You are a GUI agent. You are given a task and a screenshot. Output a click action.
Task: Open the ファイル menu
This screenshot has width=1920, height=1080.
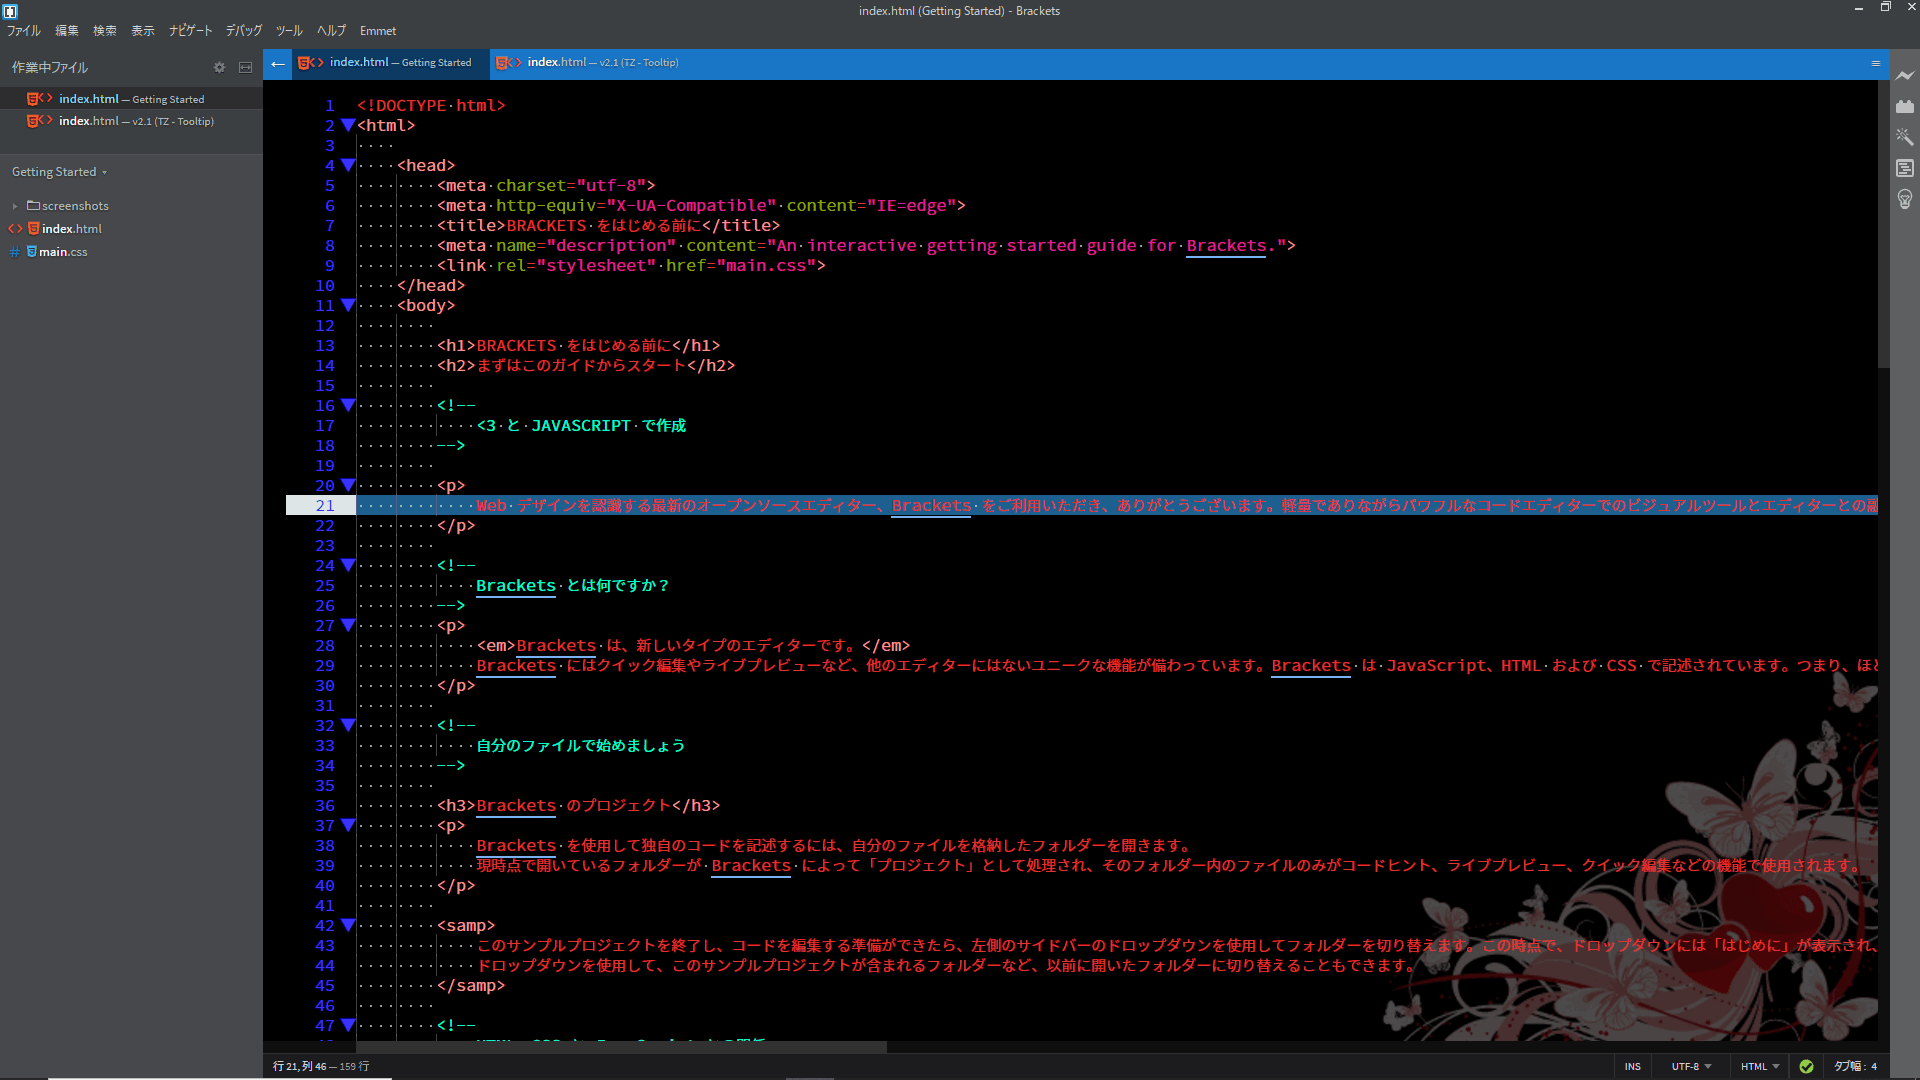[24, 31]
